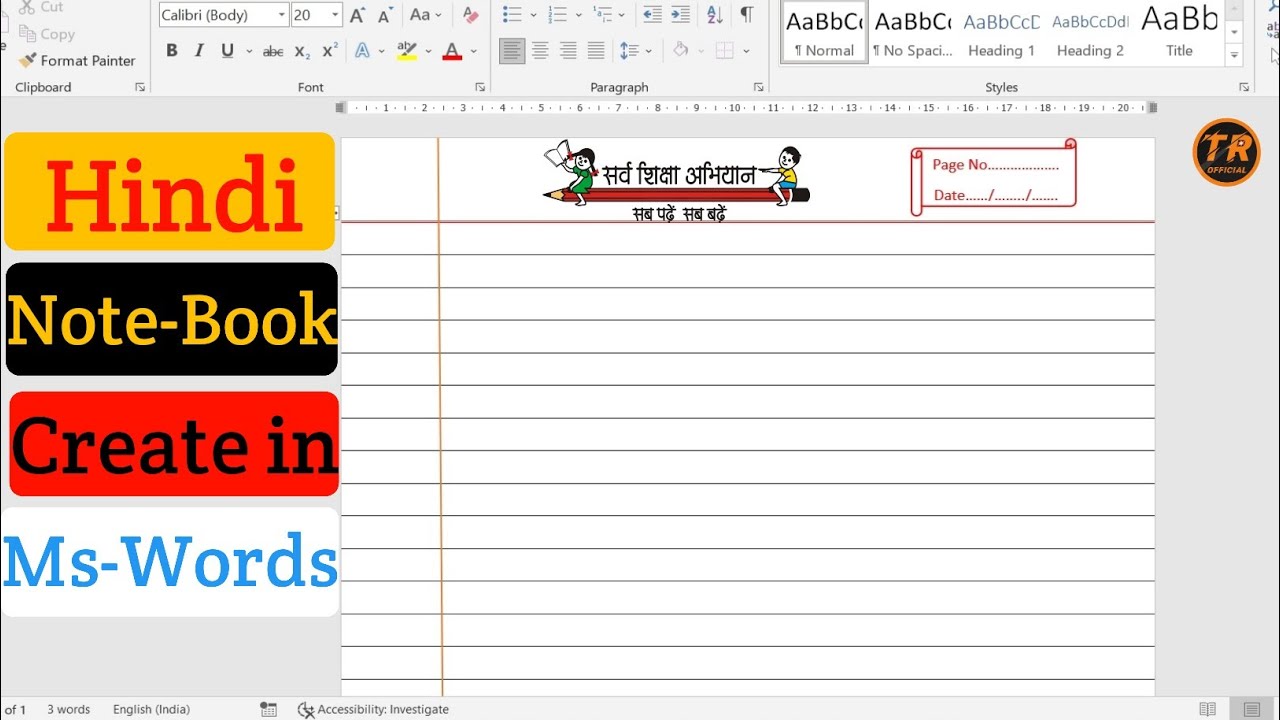This screenshot has height=720, width=1280.
Task: Toggle Show/Hide paragraph marks
Action: click(746, 15)
